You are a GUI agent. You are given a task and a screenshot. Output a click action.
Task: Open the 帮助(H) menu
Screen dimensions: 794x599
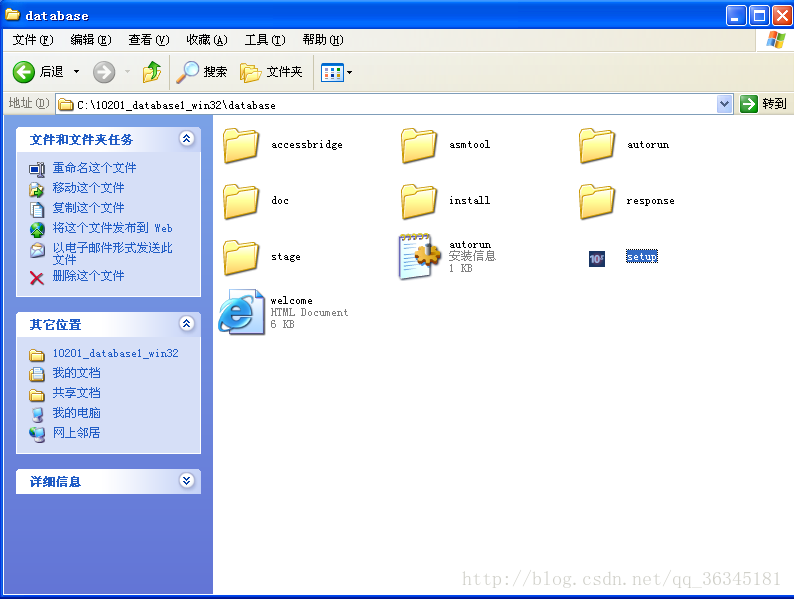(x=323, y=40)
